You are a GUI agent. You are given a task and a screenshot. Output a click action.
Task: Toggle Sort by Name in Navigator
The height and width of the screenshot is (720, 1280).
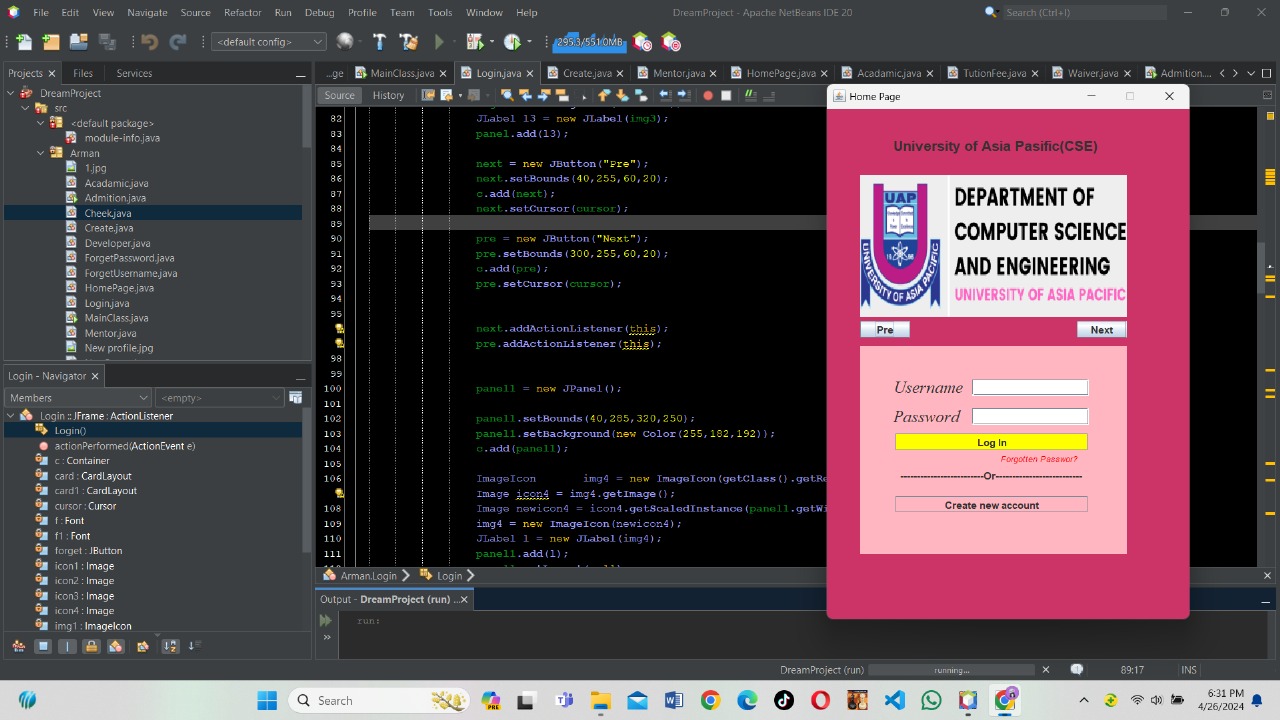(x=170, y=646)
